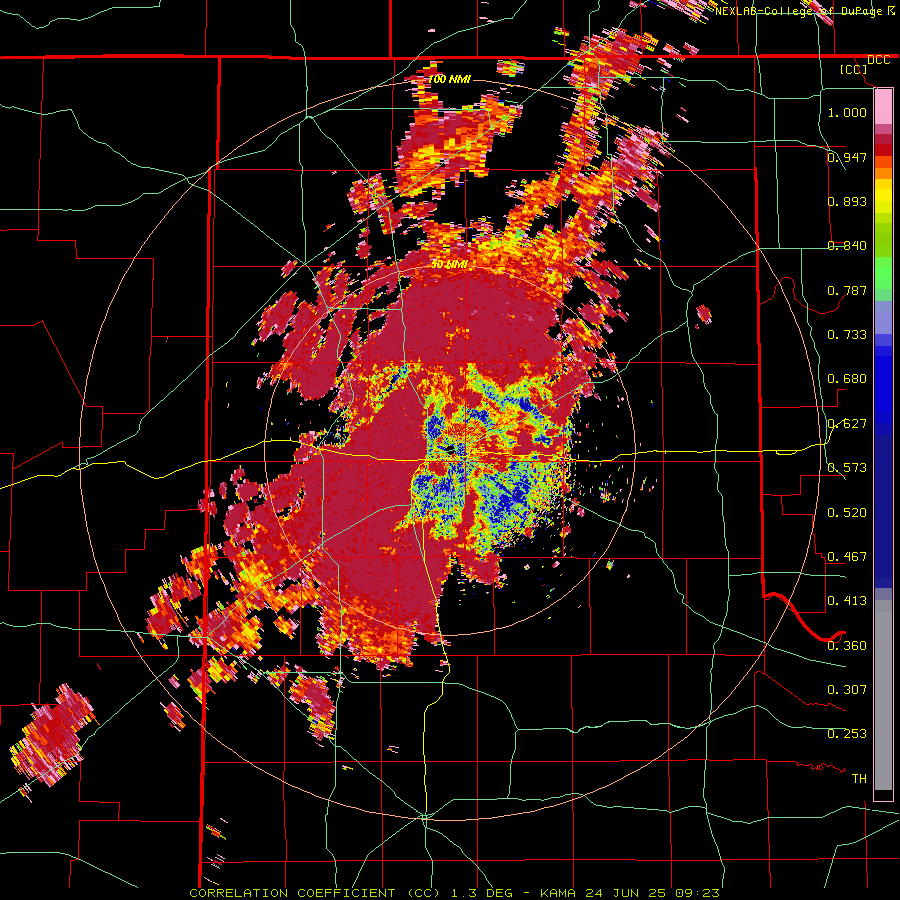Select the 0.573 scale value
The image size is (900, 900).
coord(847,468)
